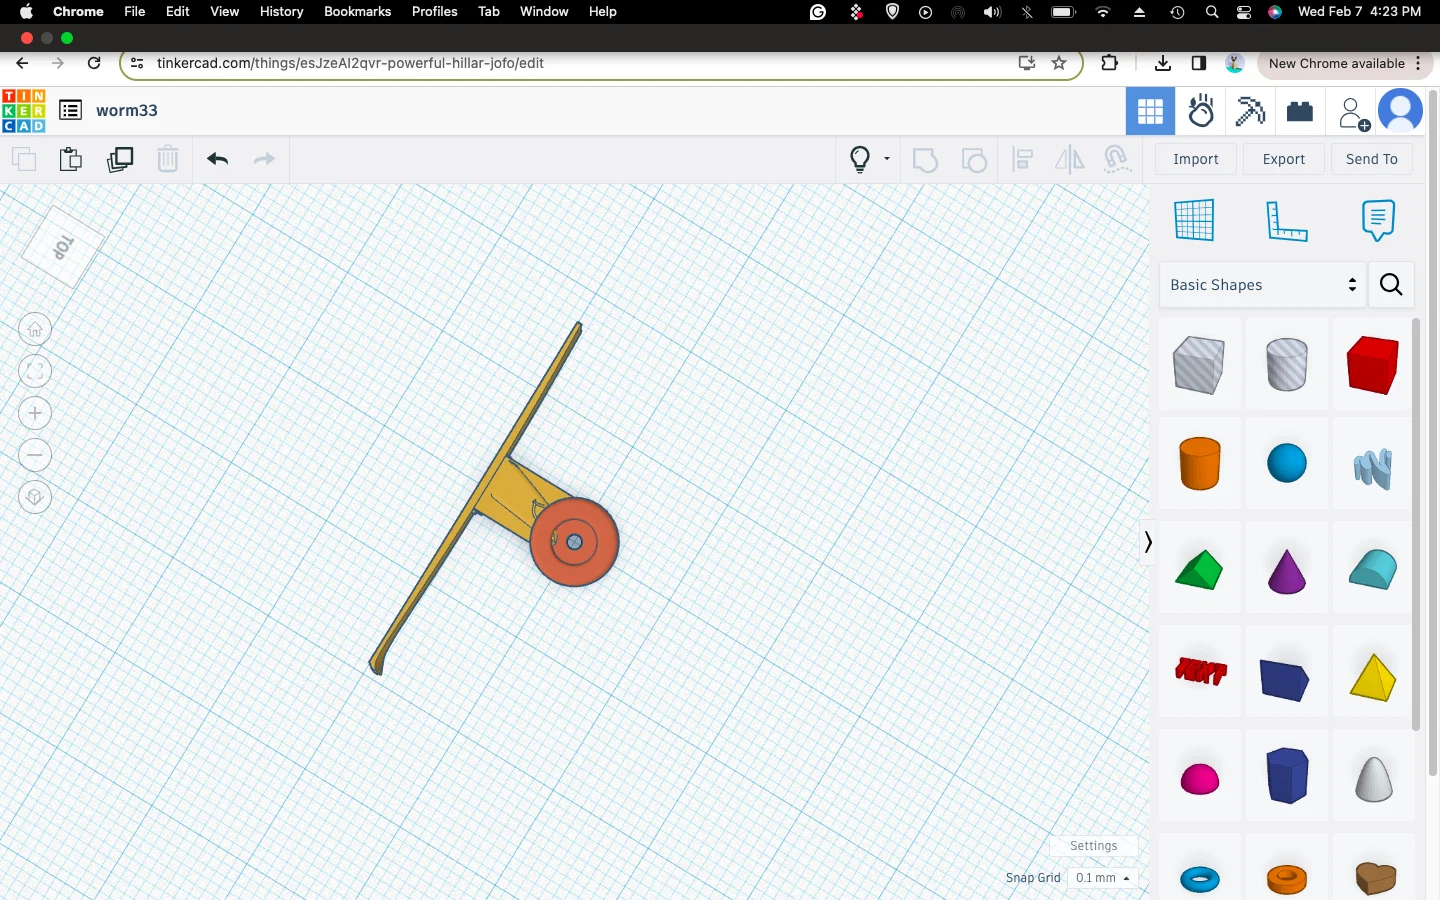Click the Align tool icon

[x=1022, y=159]
